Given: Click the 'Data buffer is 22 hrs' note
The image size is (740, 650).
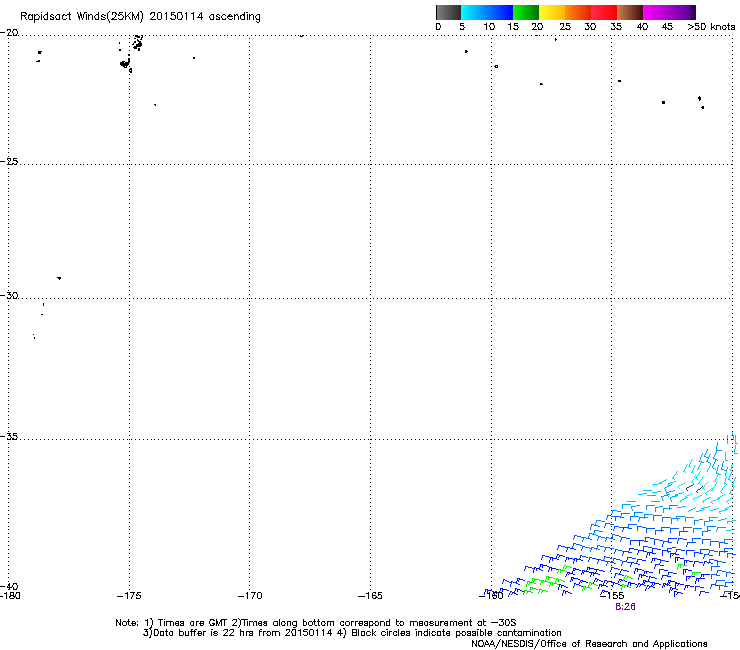Looking at the screenshot, I should (x=353, y=633).
